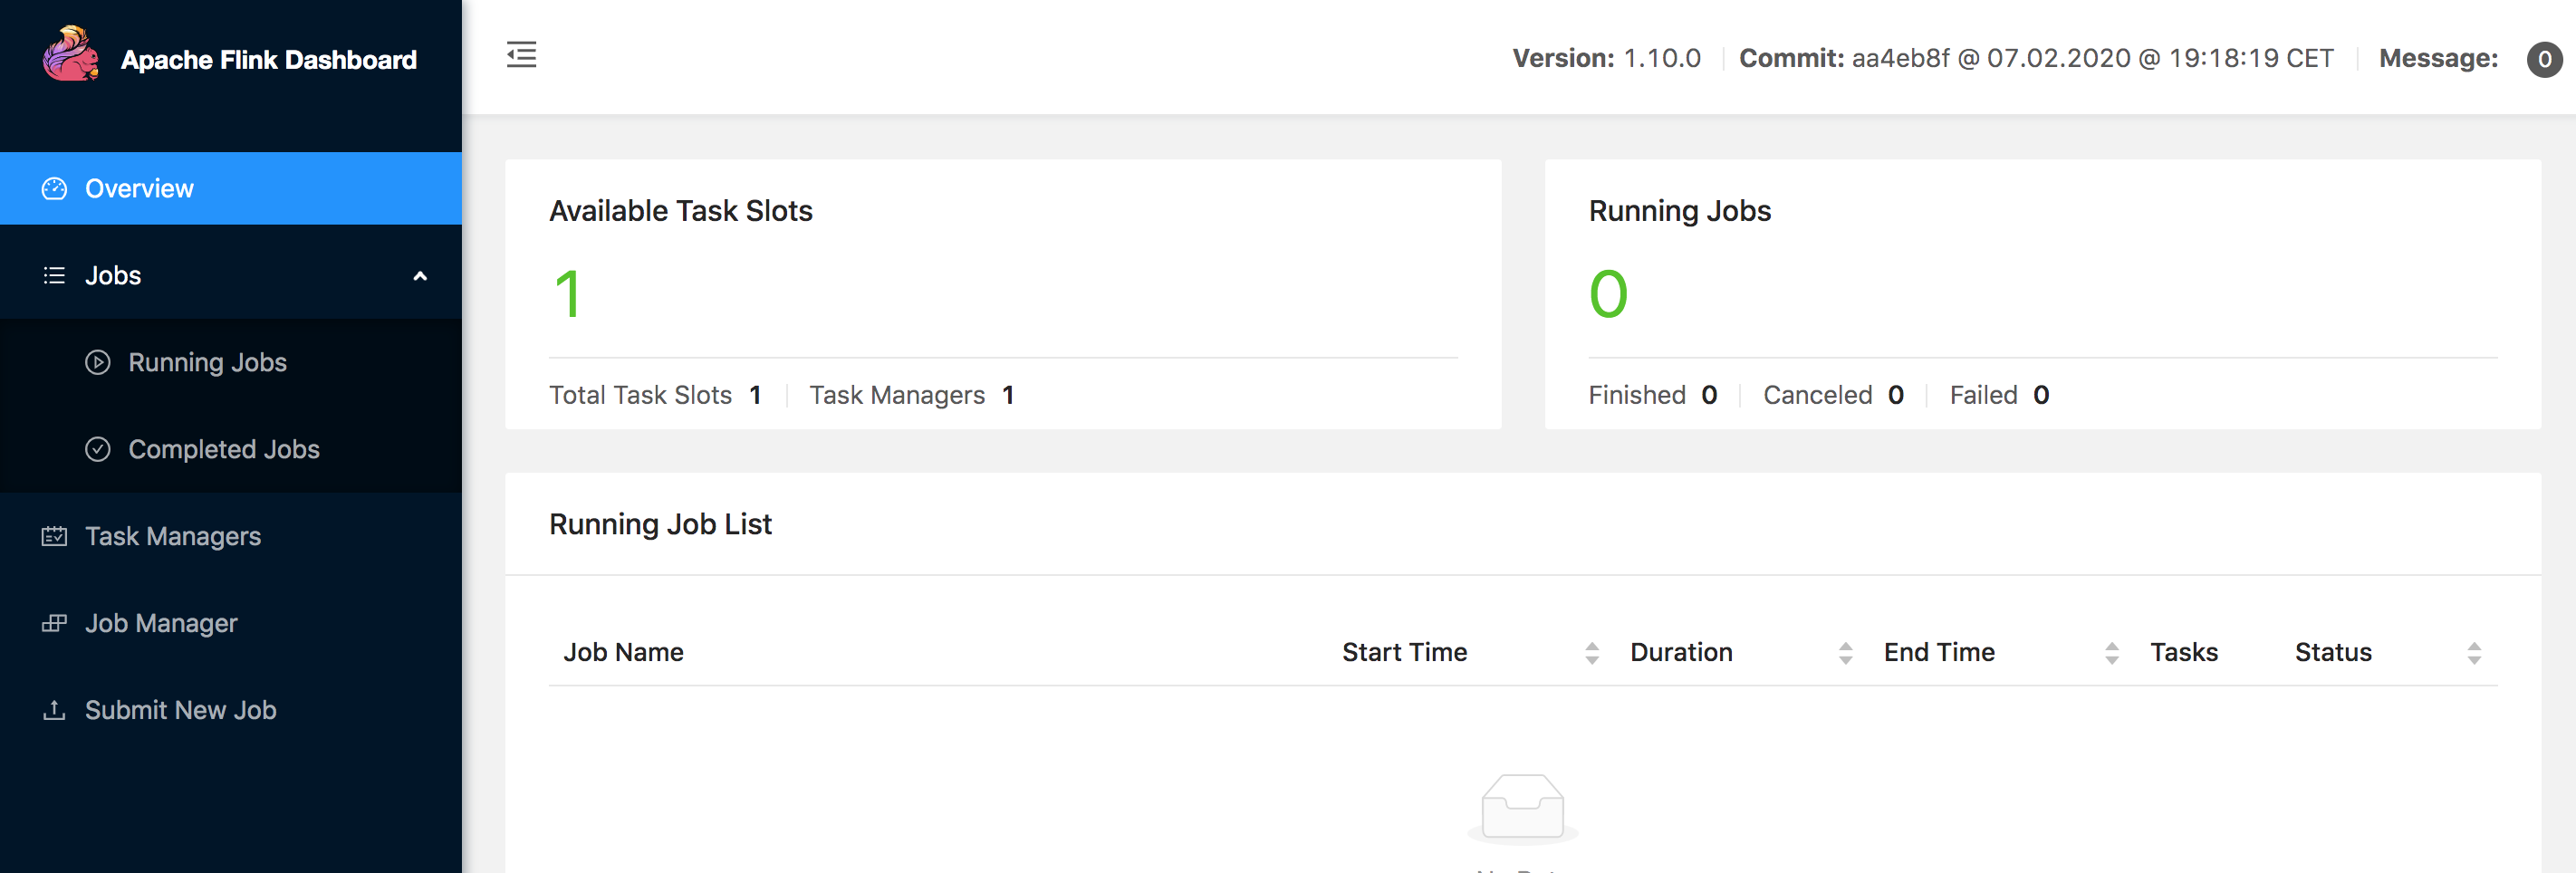Sort the table by Start Time
The width and height of the screenshot is (2576, 873).
click(x=1592, y=653)
